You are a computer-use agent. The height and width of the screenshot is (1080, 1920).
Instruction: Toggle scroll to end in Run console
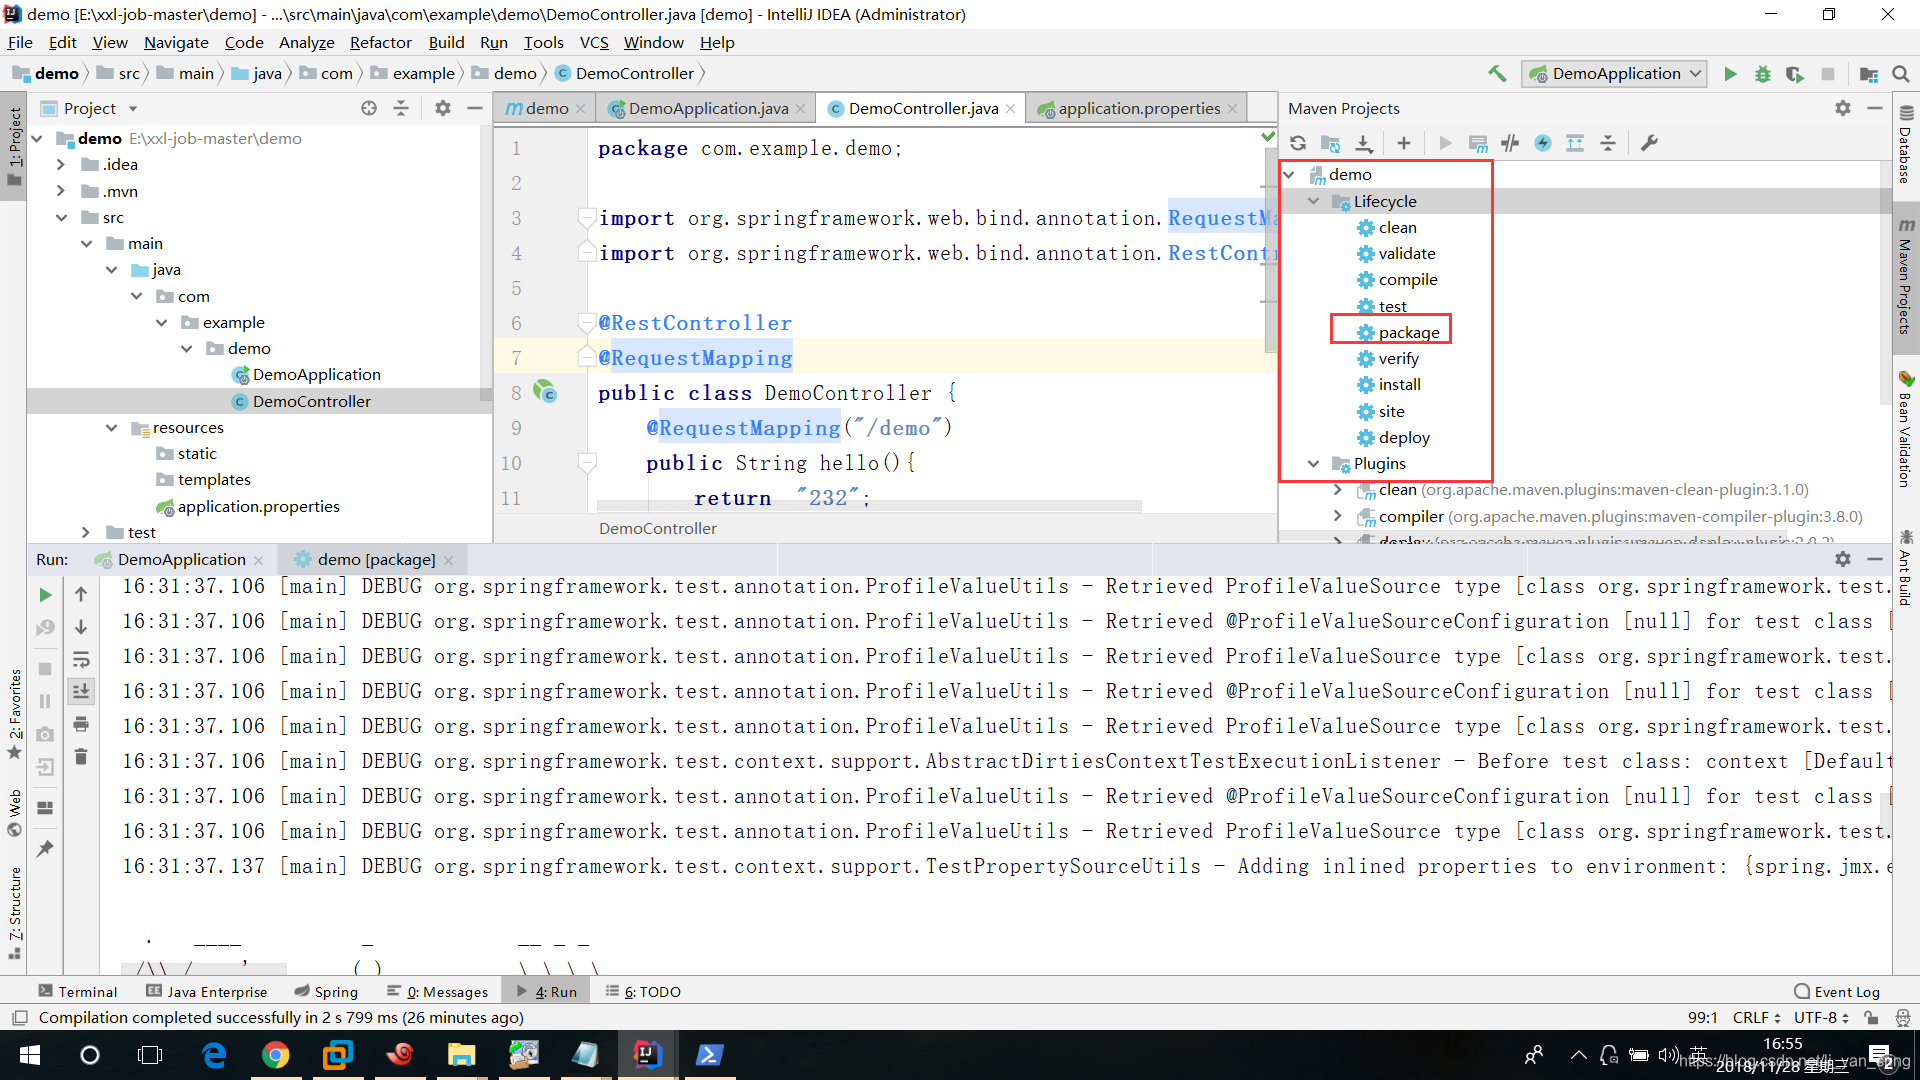81,691
